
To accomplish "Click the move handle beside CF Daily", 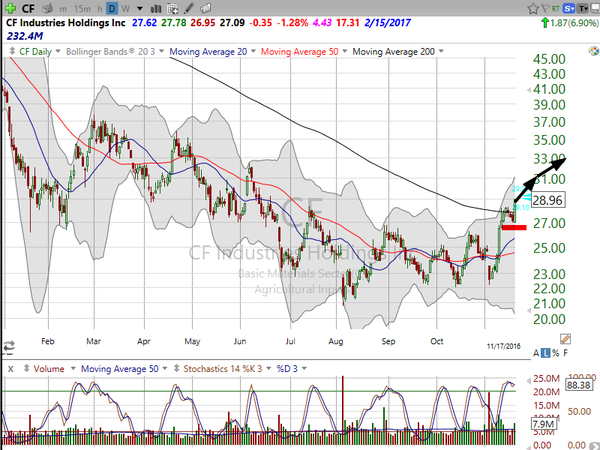I will (x=12, y=51).
